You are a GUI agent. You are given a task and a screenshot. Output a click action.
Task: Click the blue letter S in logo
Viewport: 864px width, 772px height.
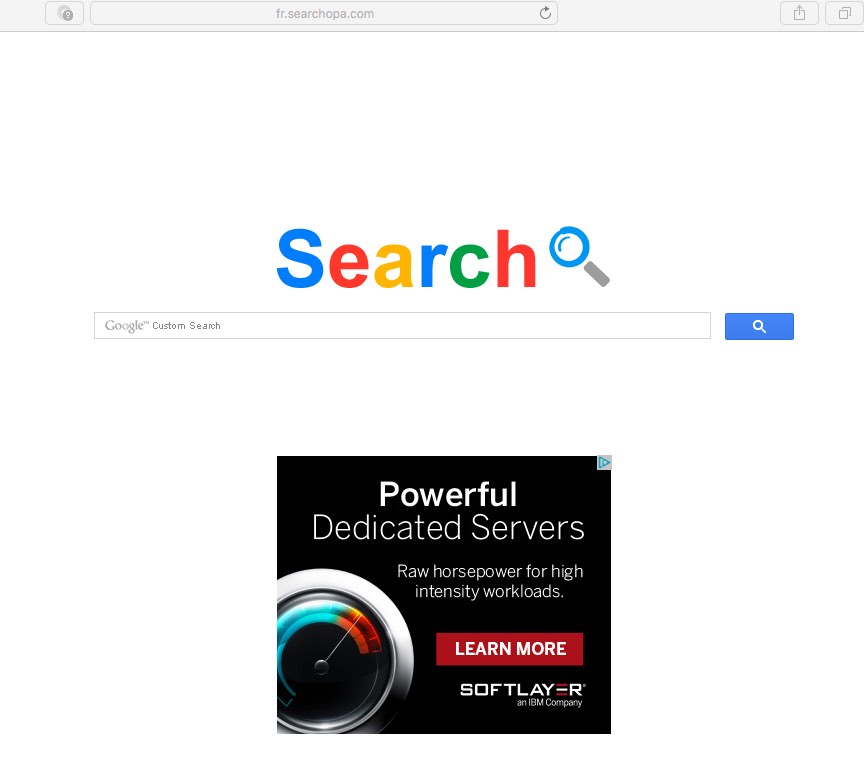click(x=300, y=258)
